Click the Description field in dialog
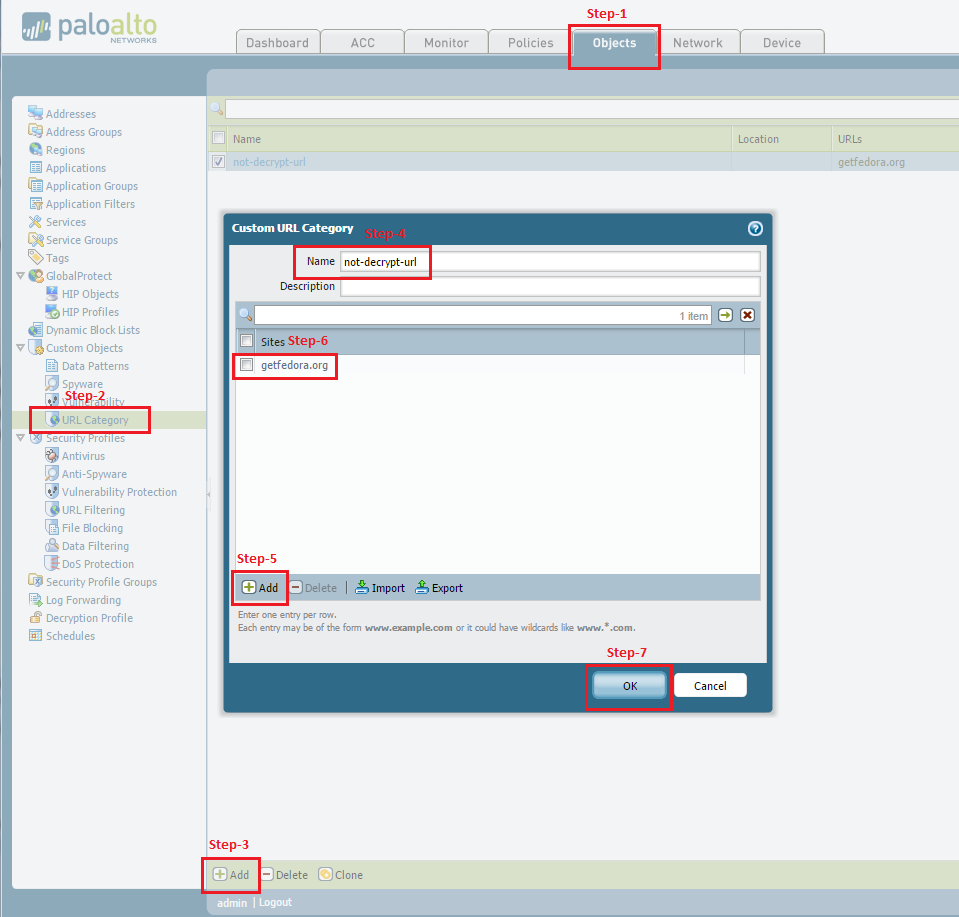 (x=550, y=286)
